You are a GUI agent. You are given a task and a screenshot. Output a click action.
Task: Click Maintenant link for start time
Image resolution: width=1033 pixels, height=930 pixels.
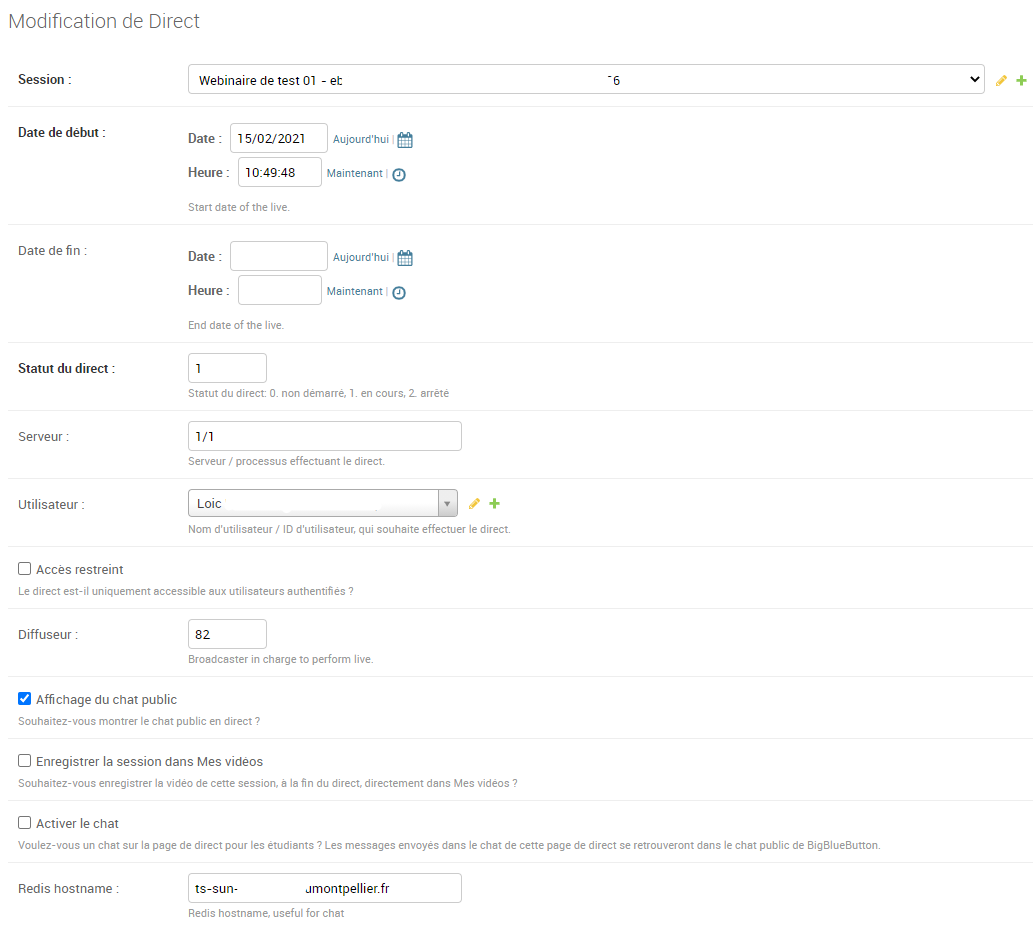pos(354,173)
